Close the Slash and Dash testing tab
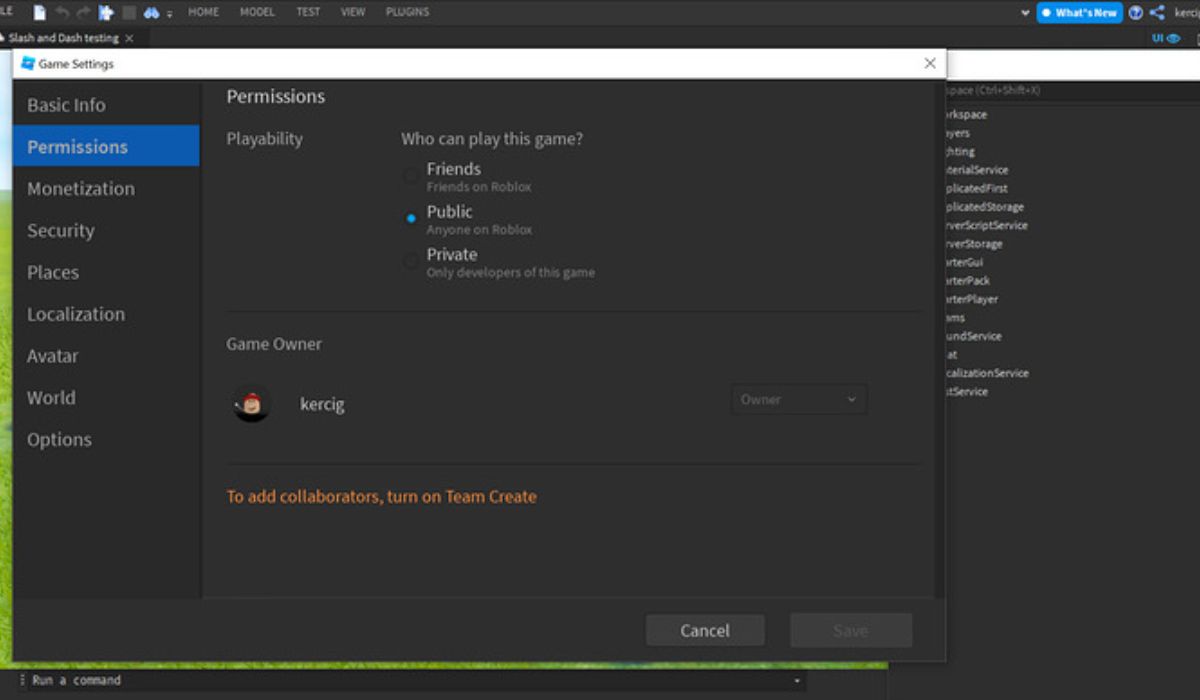This screenshot has width=1200, height=700. pos(129,38)
